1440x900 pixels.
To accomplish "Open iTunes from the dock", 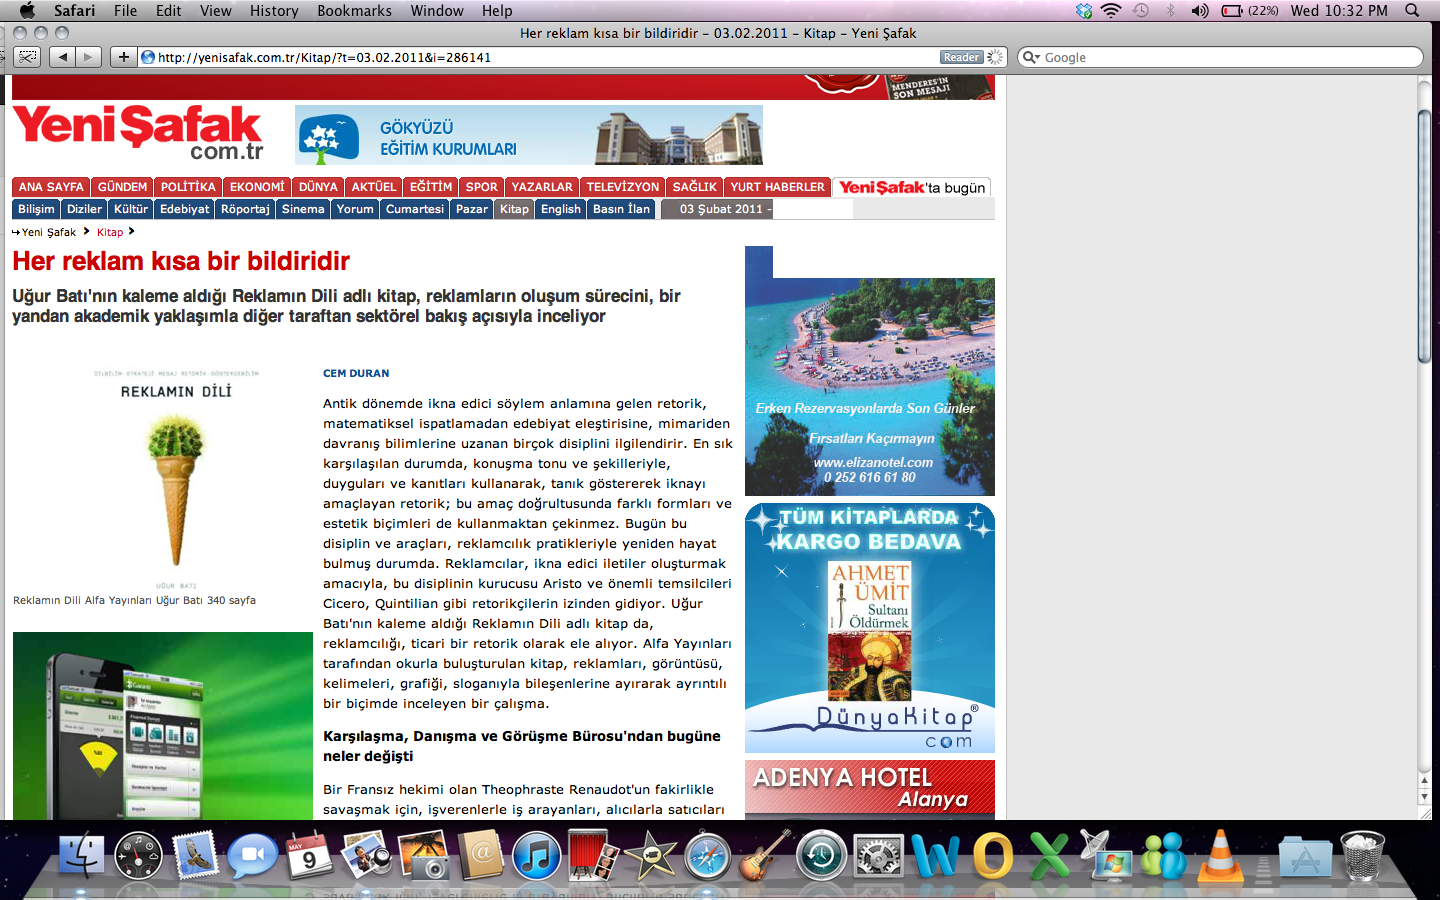I will tap(537, 857).
